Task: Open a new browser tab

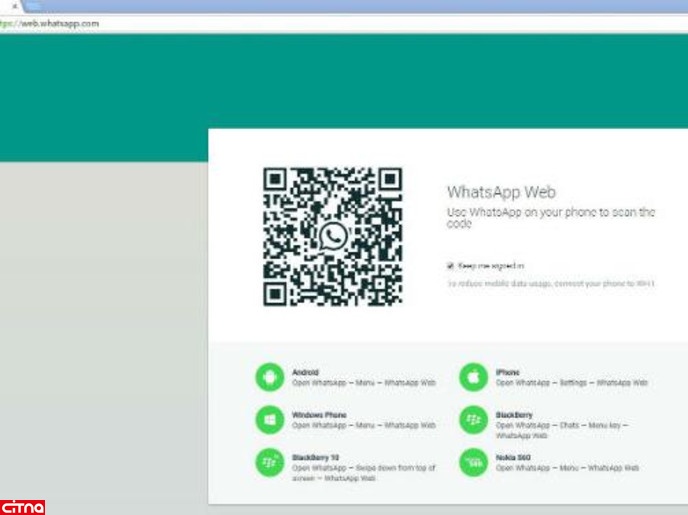Action: click(33, 6)
